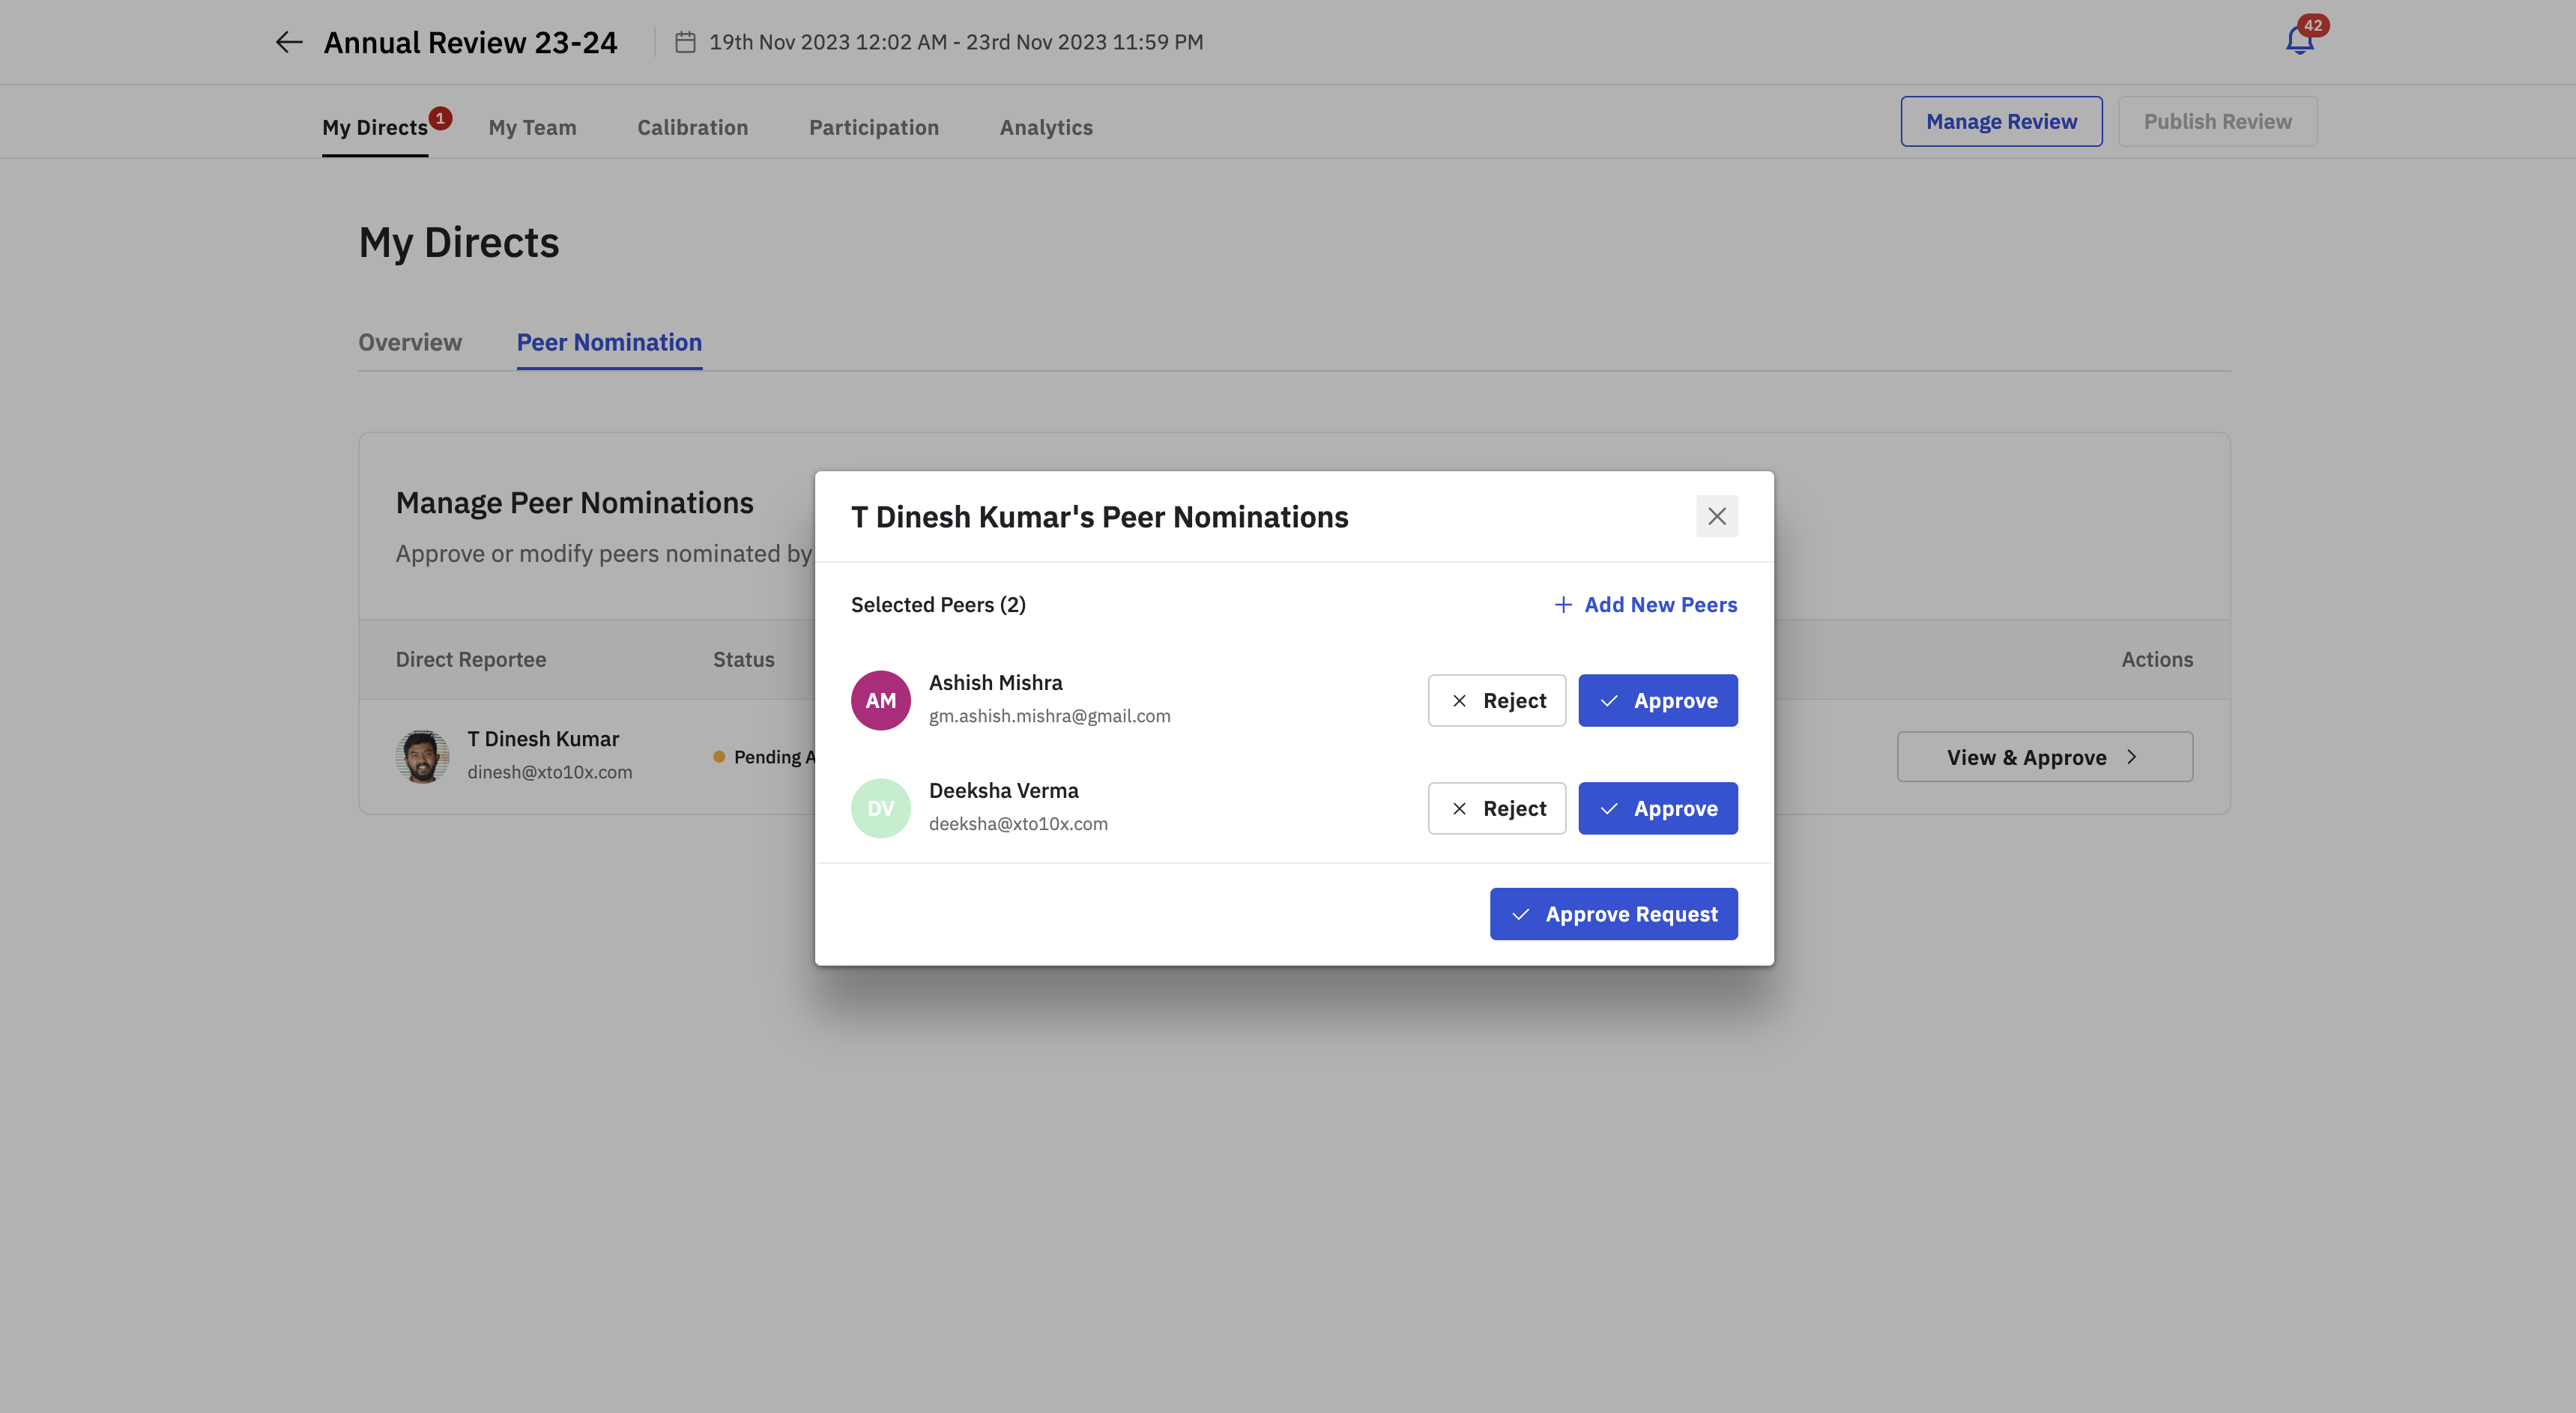Approve Ashish Mishra as a peer
The height and width of the screenshot is (1413, 2576).
click(x=1657, y=700)
